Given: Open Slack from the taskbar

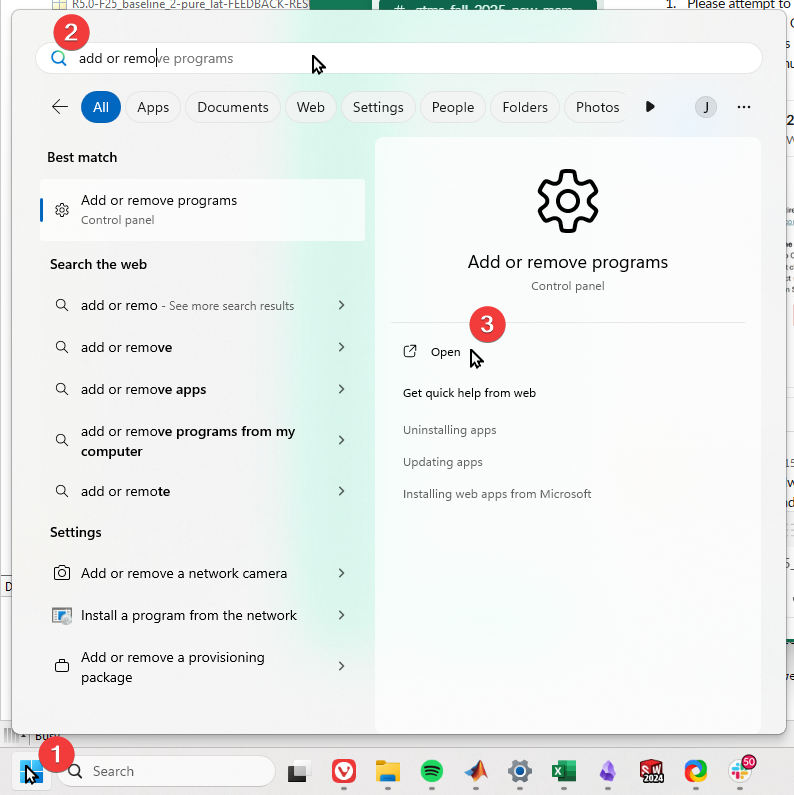Looking at the screenshot, I should tap(741, 771).
